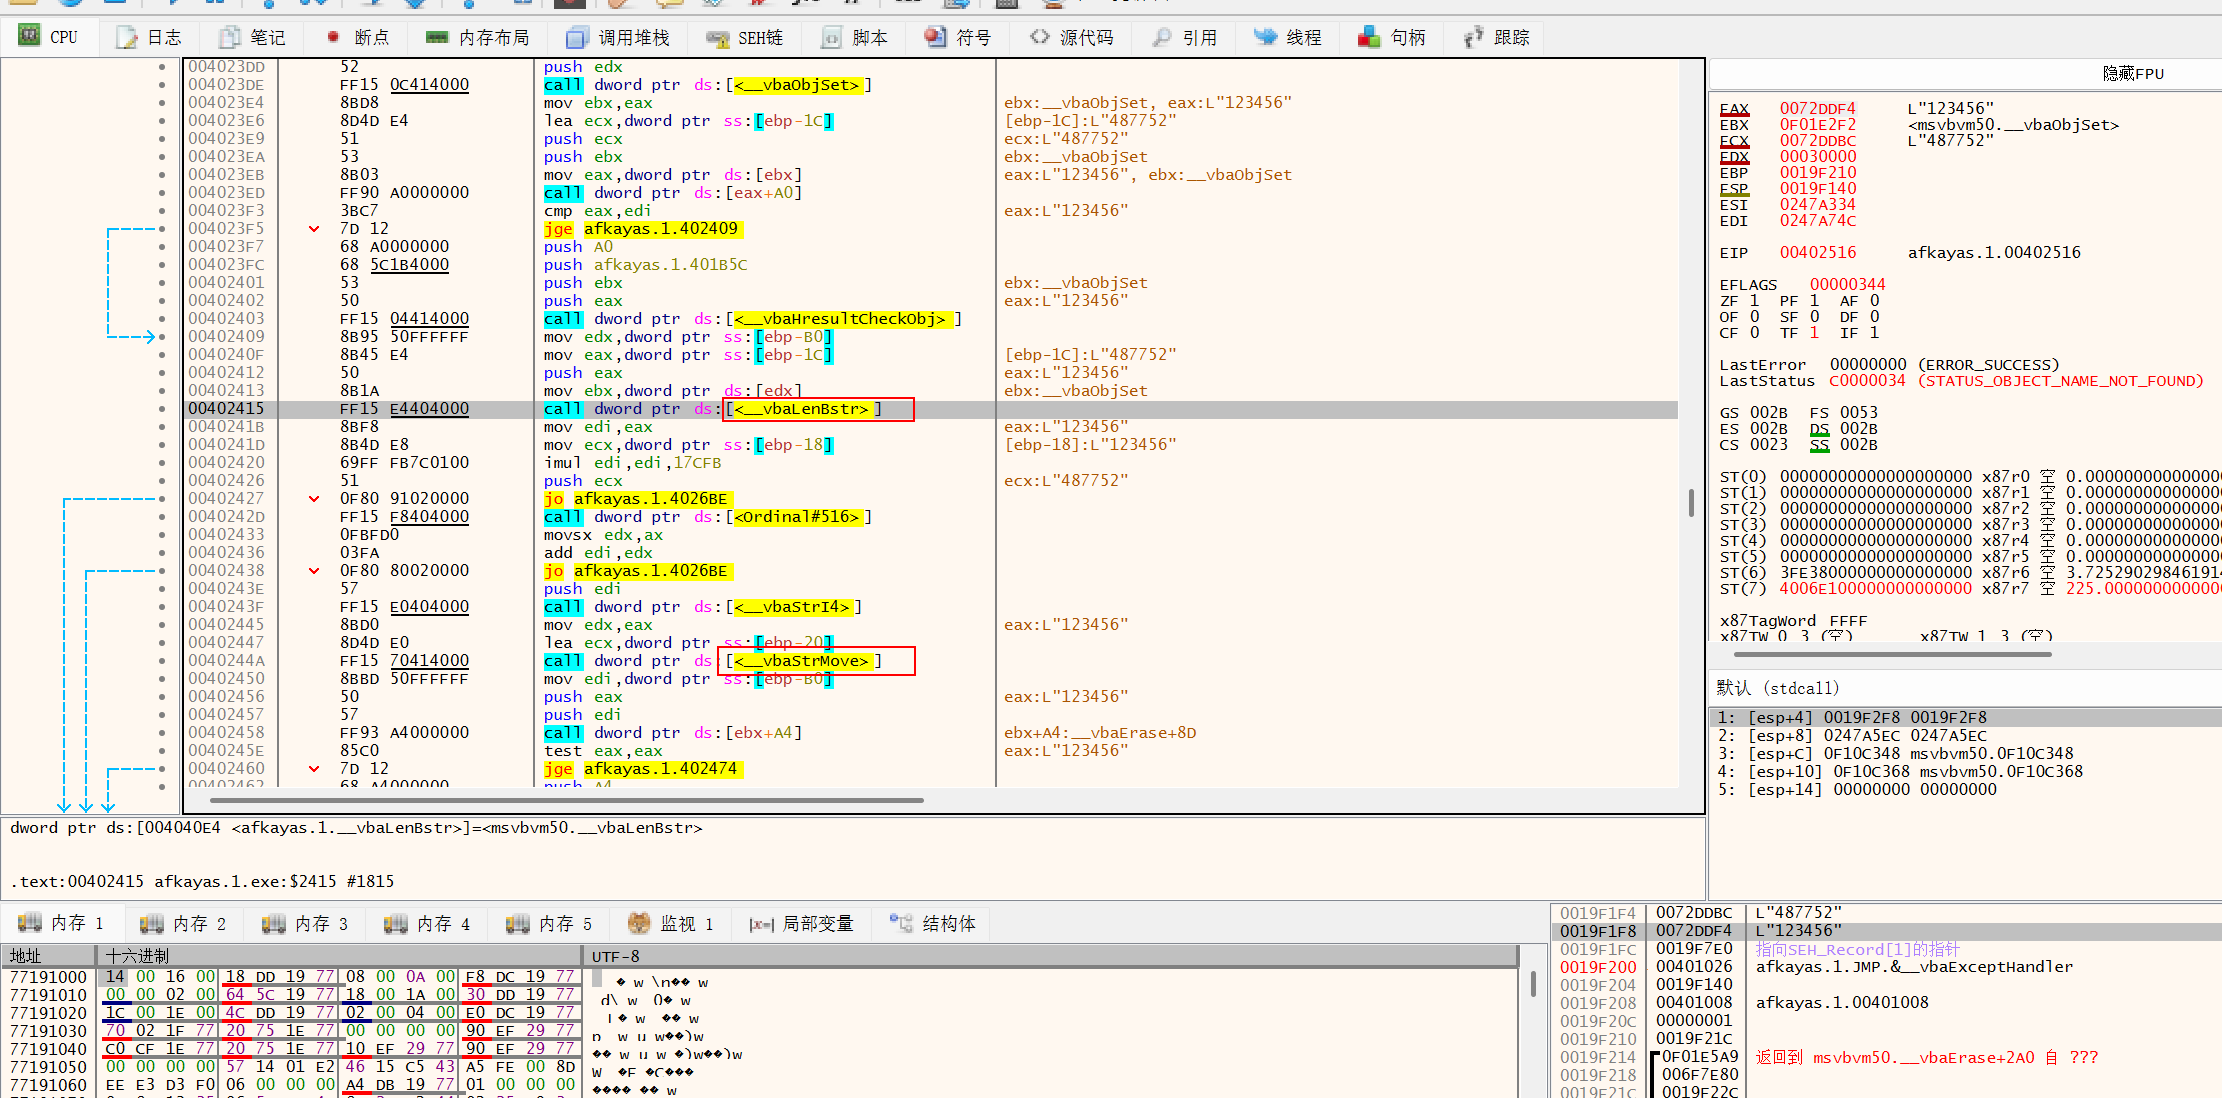Click the memory chip icon of 内存 1
The width and height of the screenshot is (2222, 1098).
pos(30,923)
